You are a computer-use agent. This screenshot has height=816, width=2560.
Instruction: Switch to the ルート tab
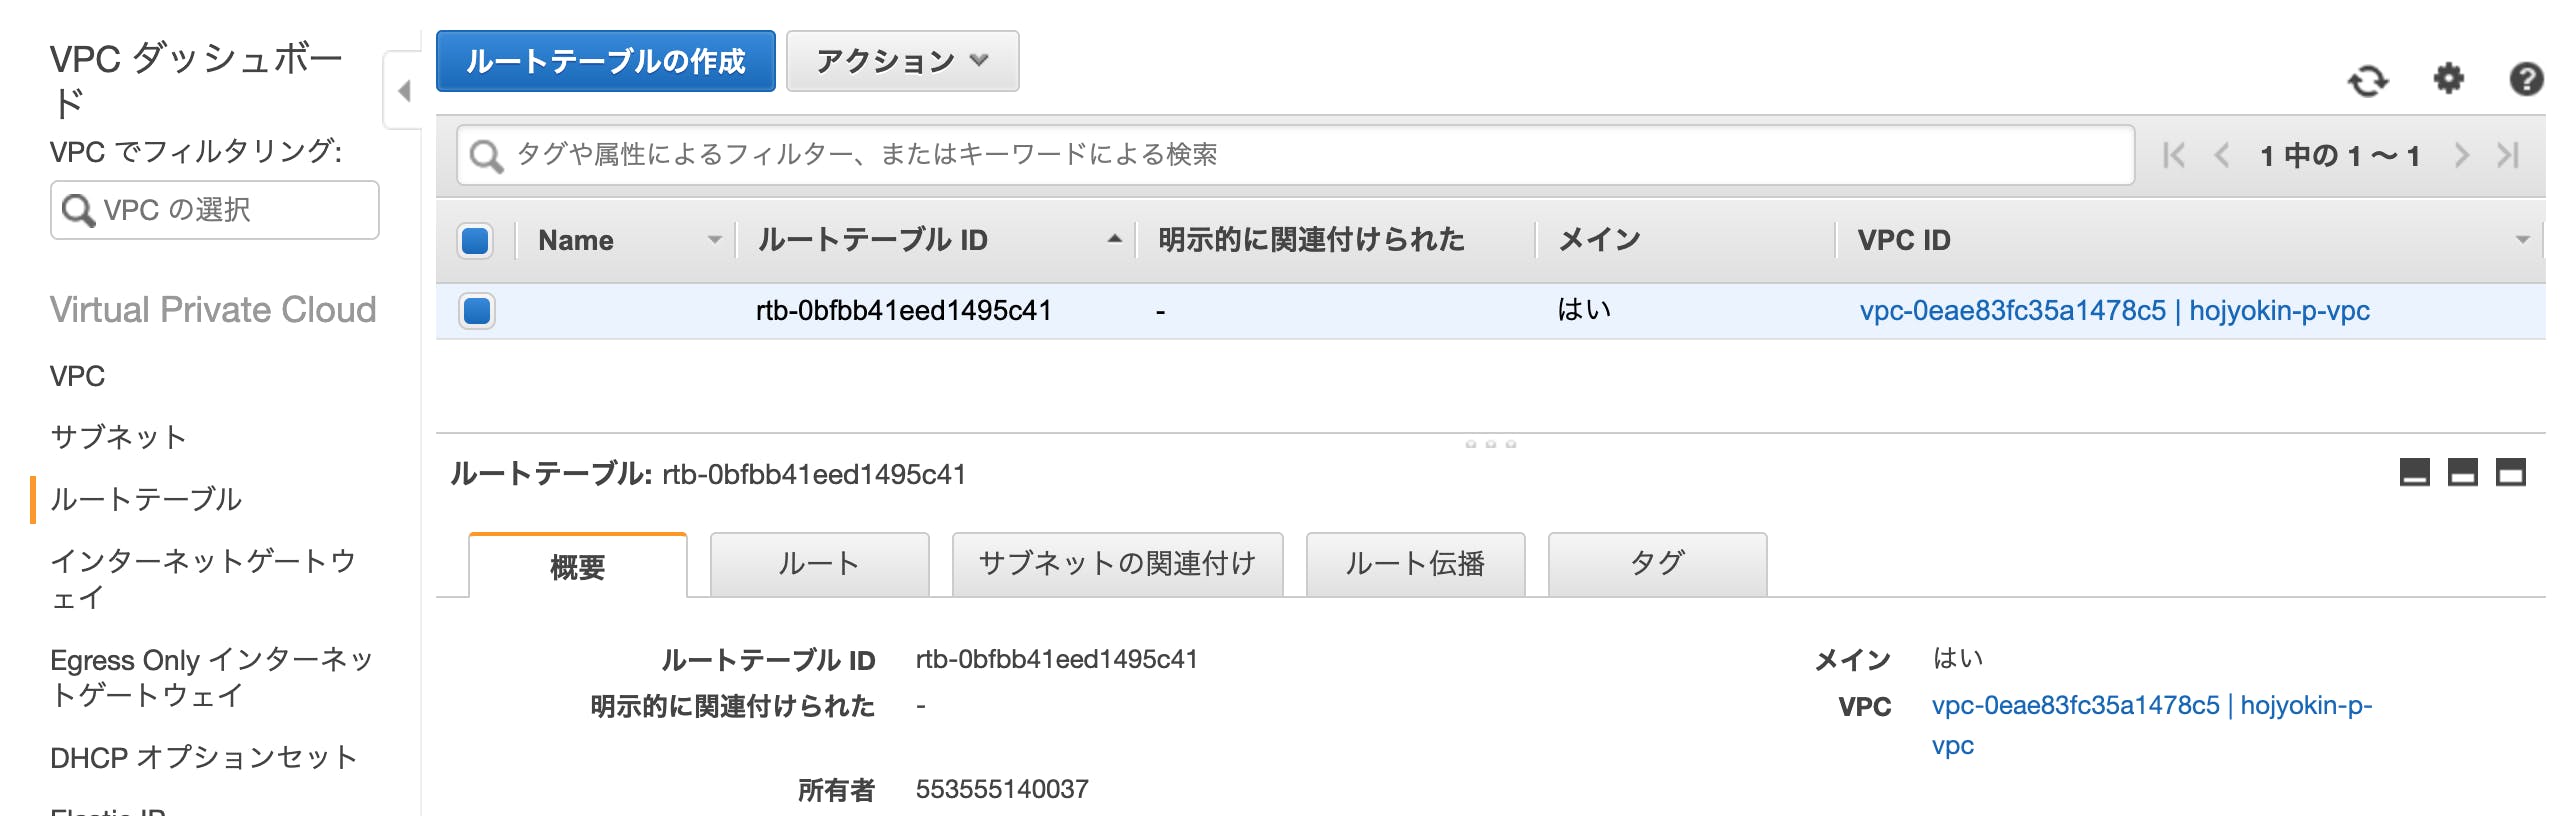[x=818, y=564]
